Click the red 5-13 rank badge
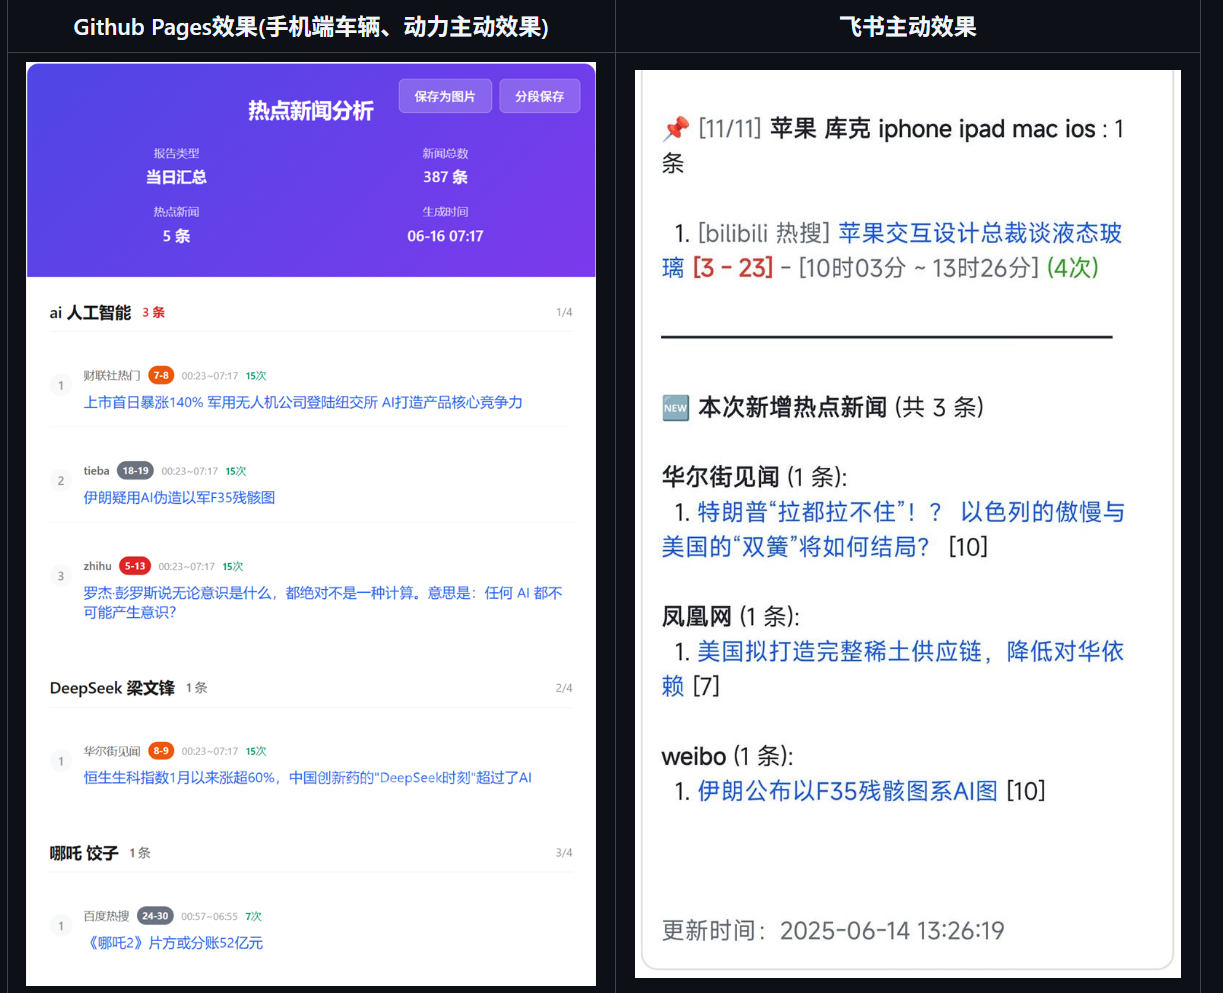 tap(135, 566)
